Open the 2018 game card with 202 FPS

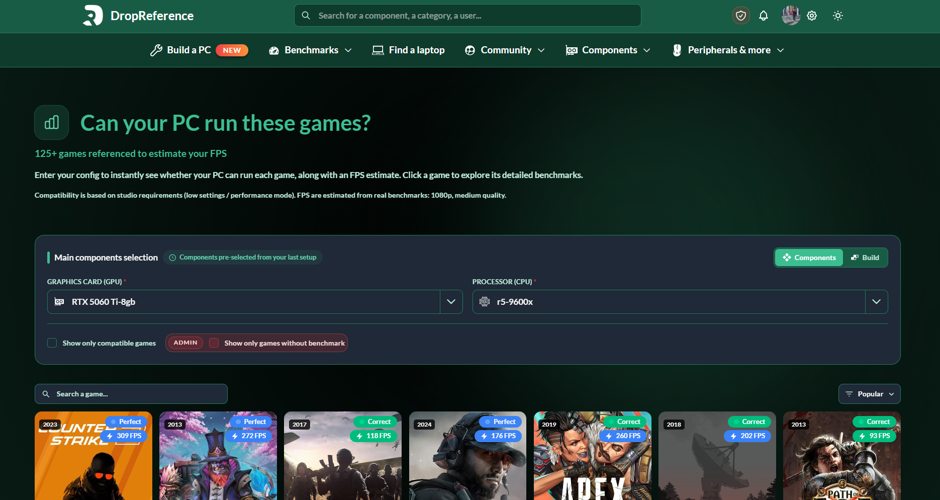[717, 456]
